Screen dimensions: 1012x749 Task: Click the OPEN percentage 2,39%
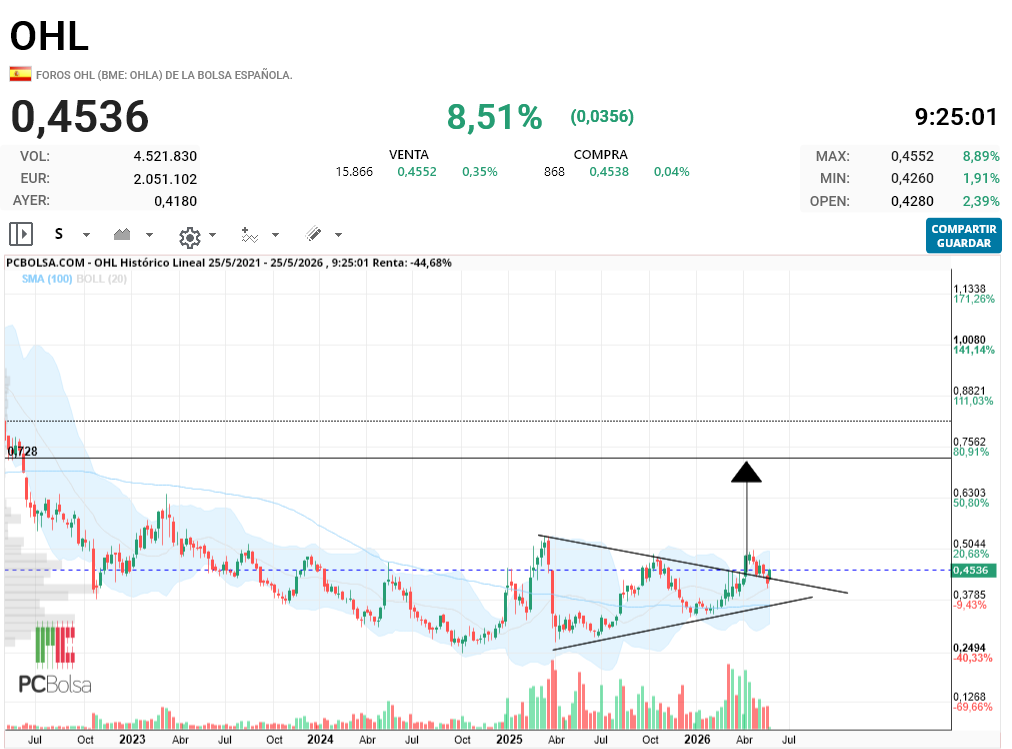point(981,201)
